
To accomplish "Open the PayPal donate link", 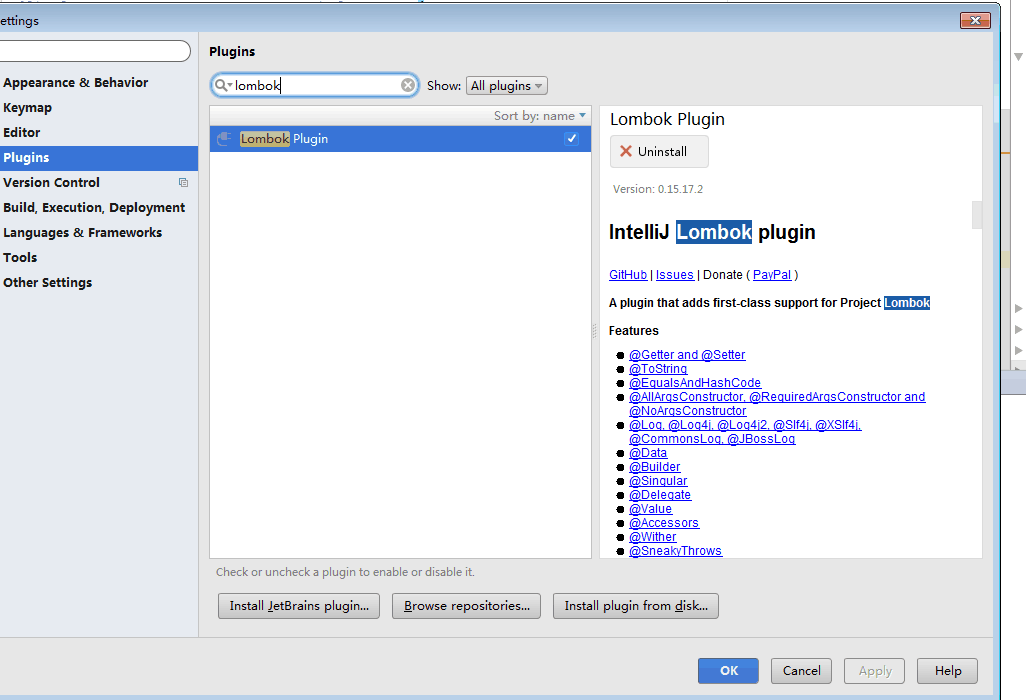I will (772, 275).
